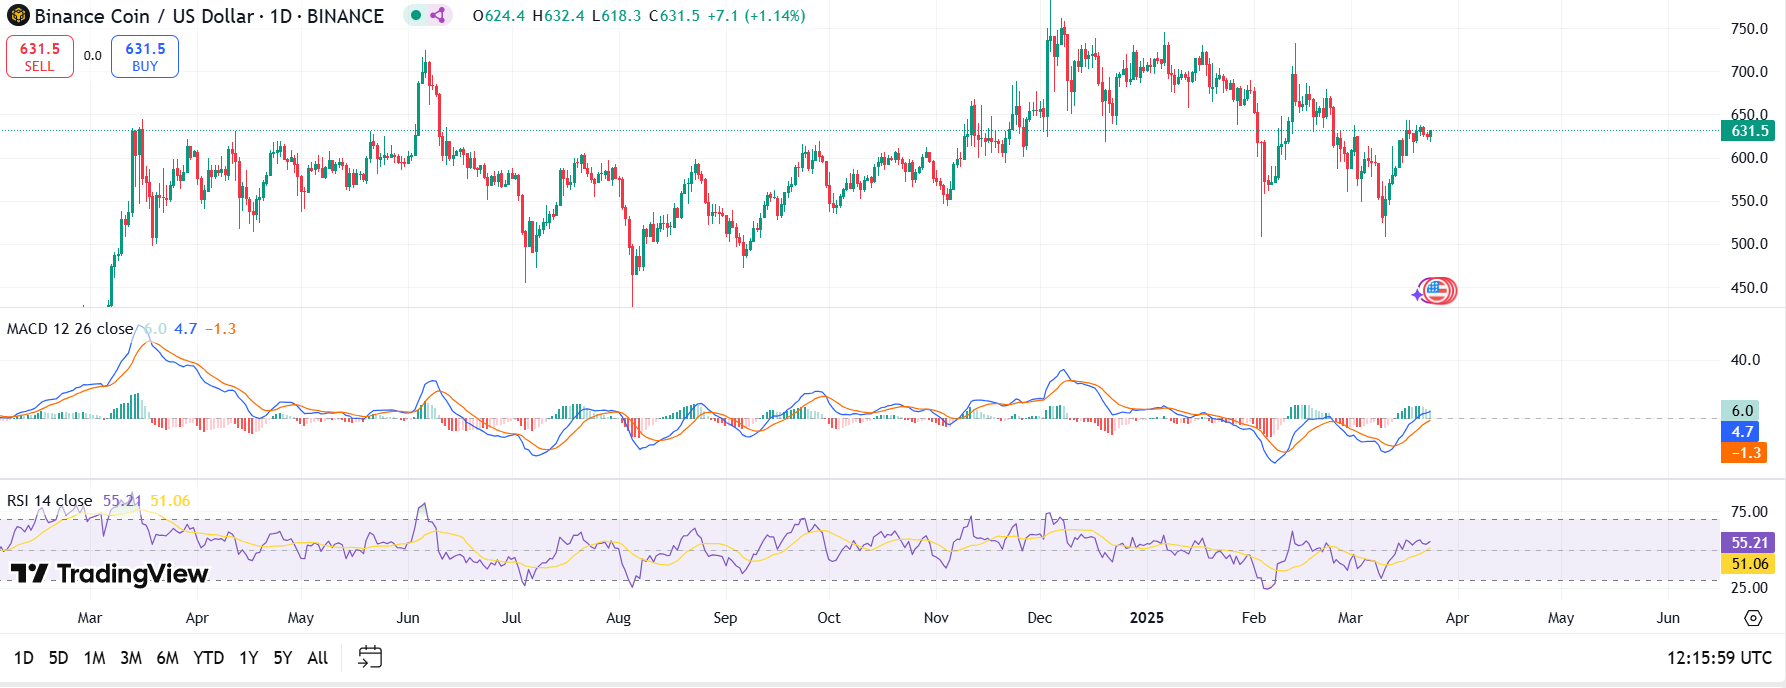Select the 3M time range
The image size is (1786, 688).
pos(131,658)
